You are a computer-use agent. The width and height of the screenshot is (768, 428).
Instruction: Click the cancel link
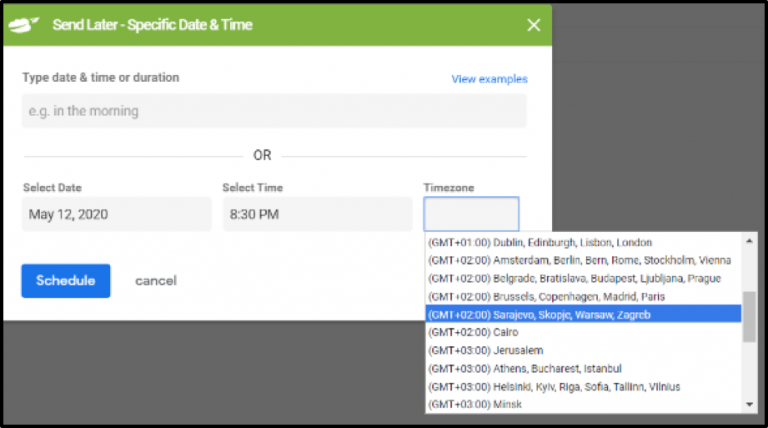point(156,281)
